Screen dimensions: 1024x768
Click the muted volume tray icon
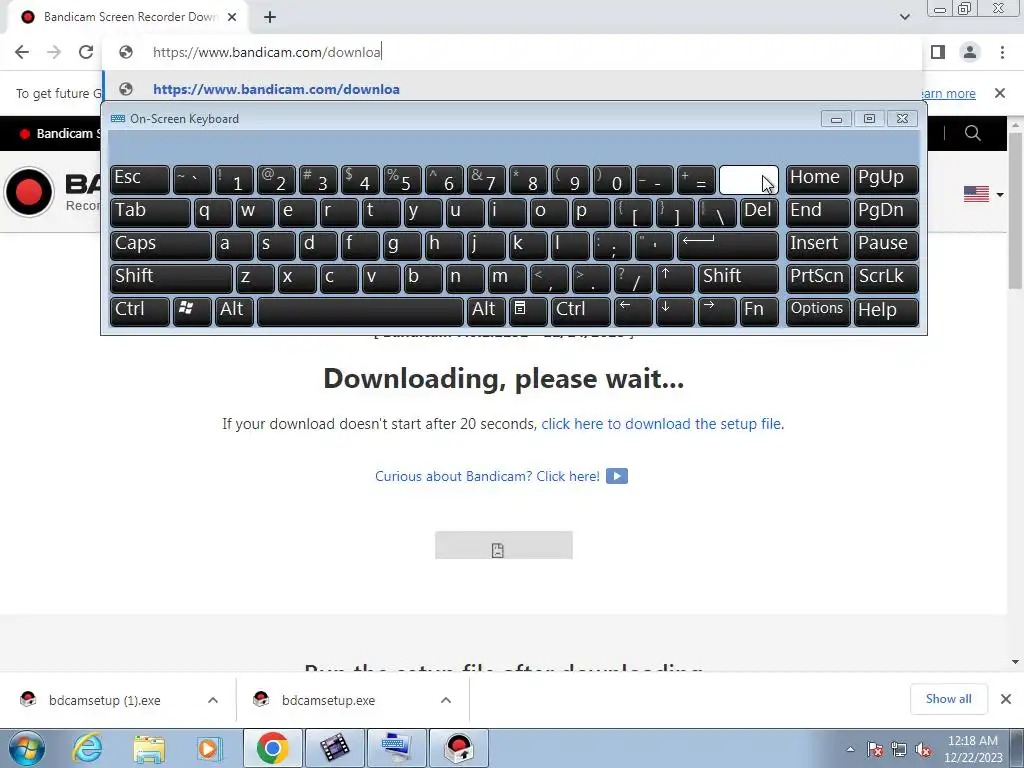[x=923, y=750]
